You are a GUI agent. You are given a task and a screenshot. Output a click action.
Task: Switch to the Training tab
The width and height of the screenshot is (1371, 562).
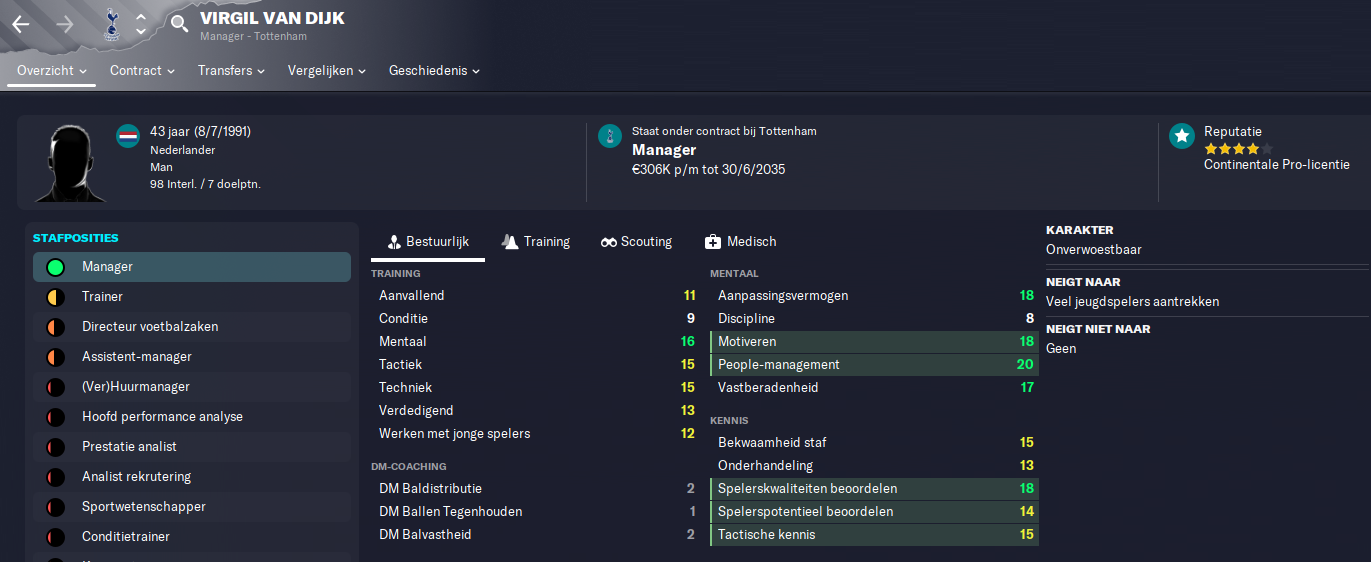pos(536,241)
